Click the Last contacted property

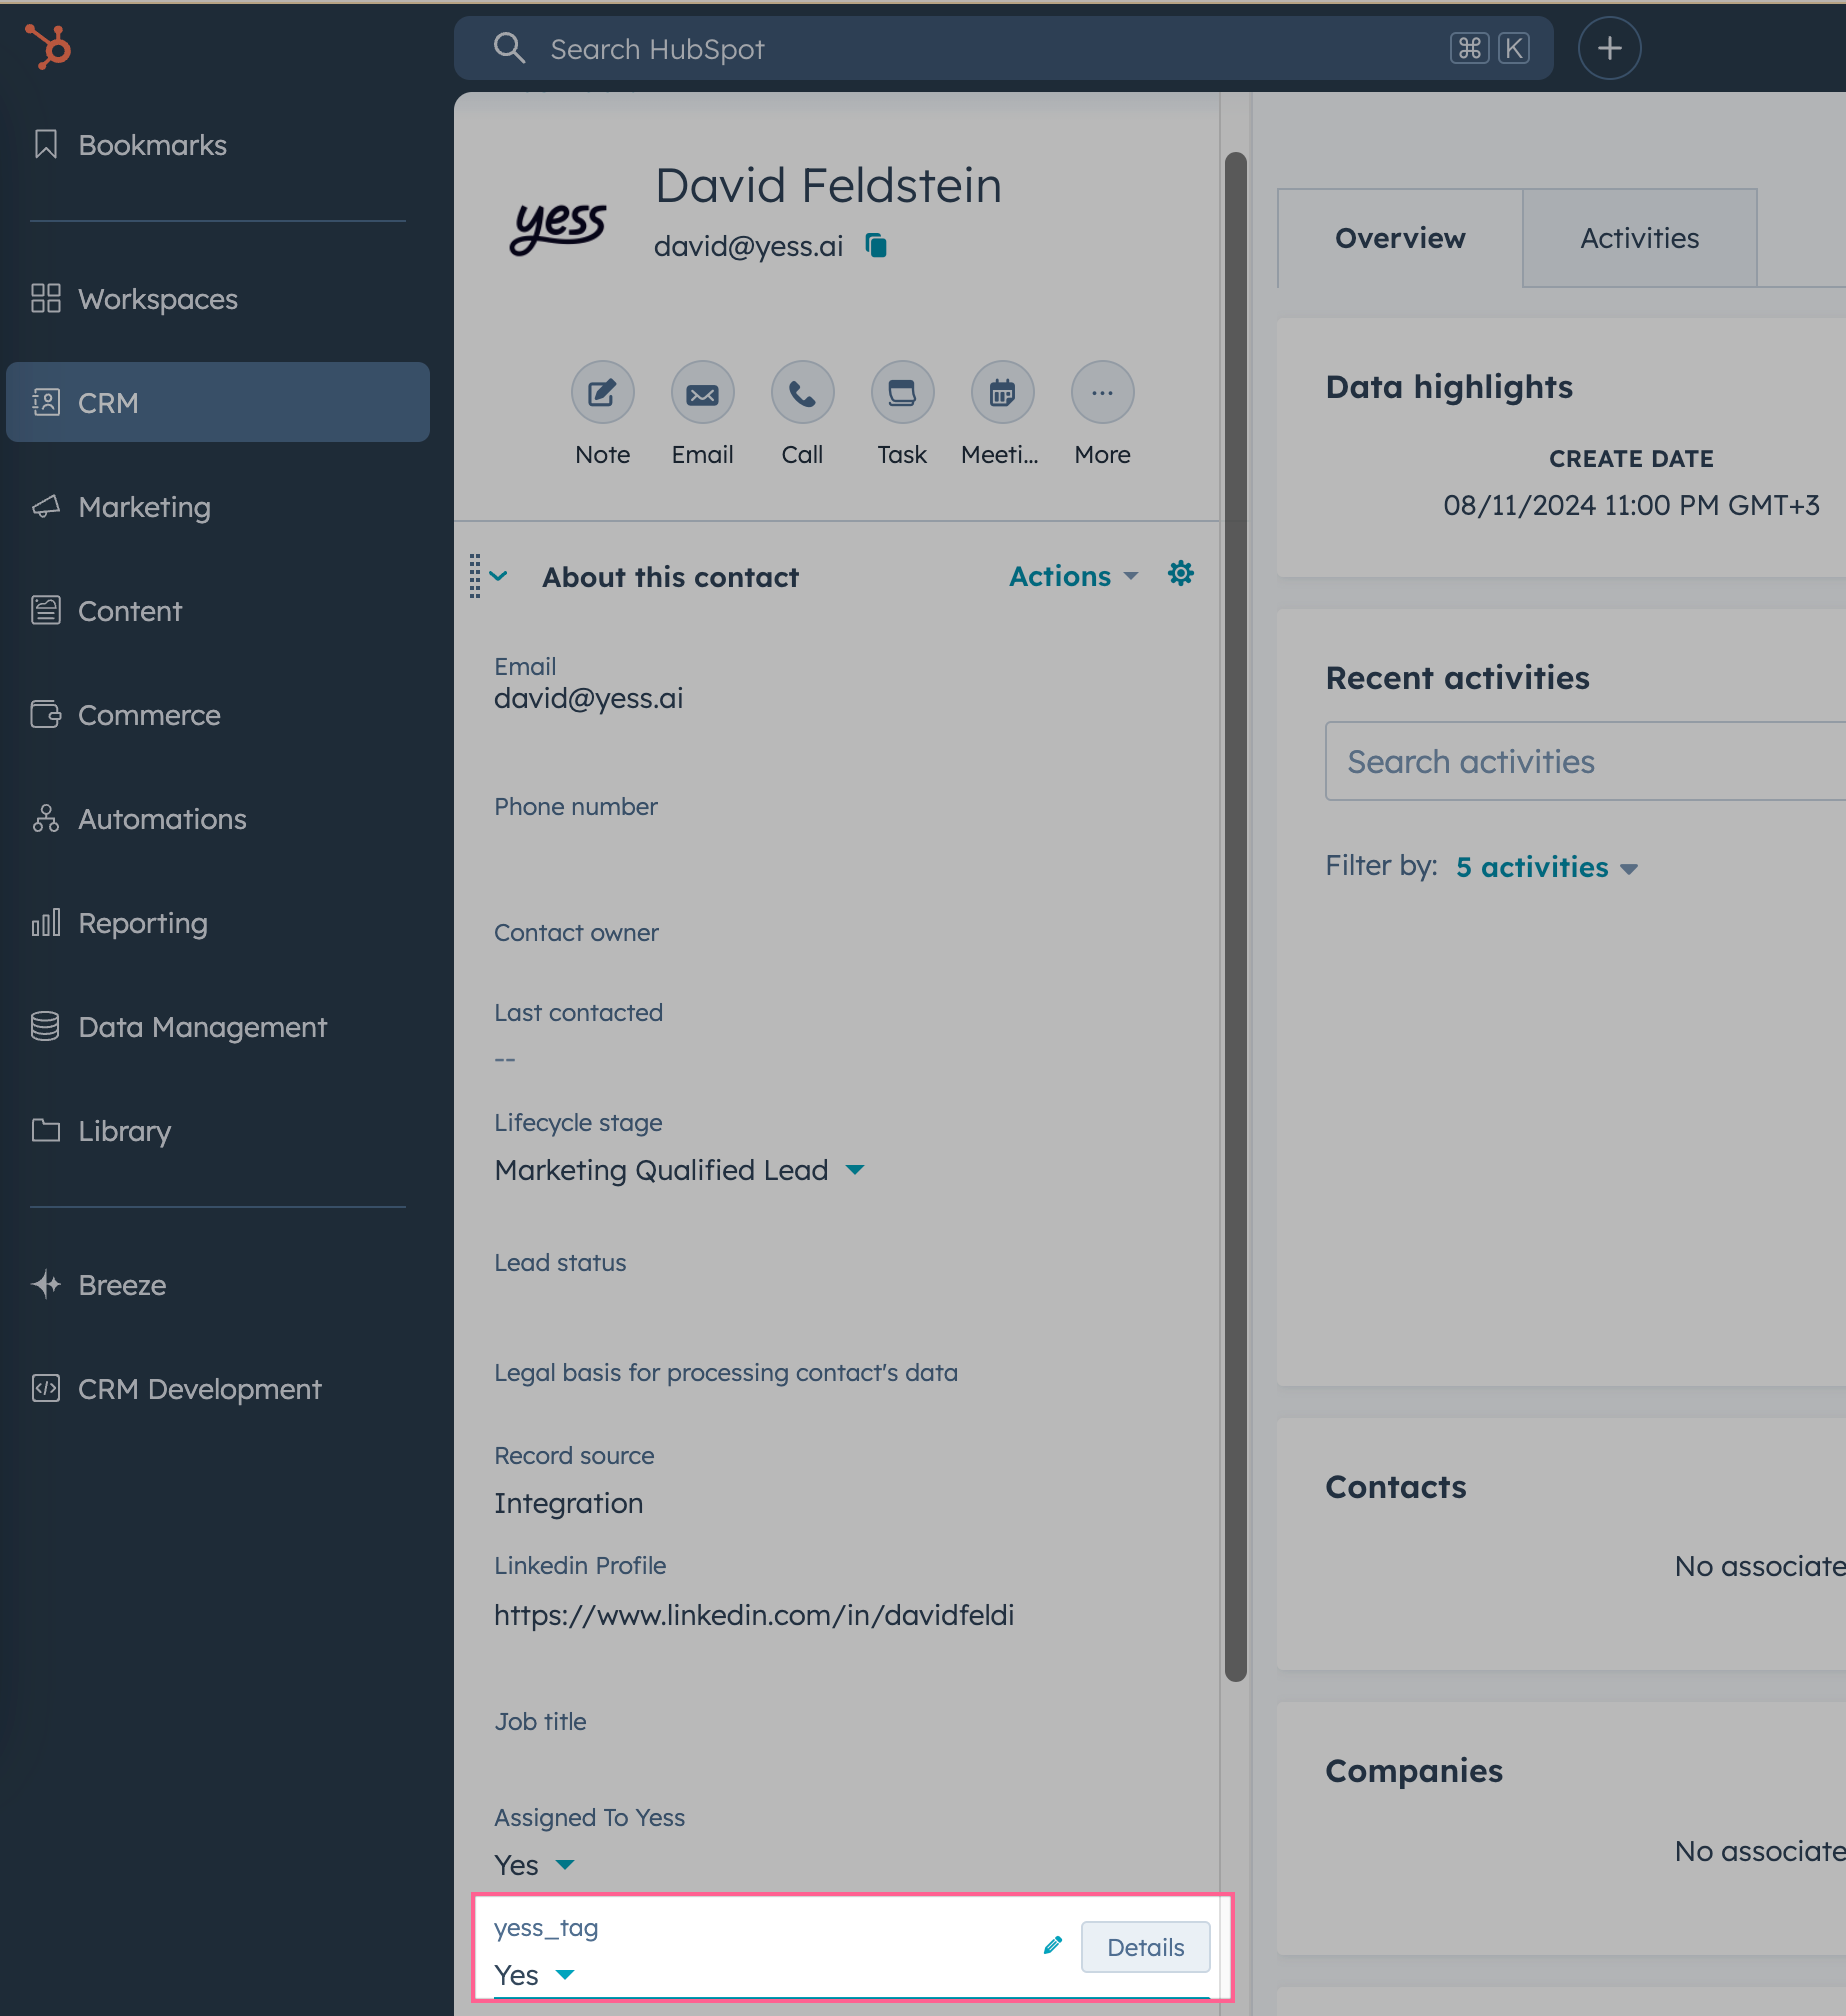[x=578, y=1012]
